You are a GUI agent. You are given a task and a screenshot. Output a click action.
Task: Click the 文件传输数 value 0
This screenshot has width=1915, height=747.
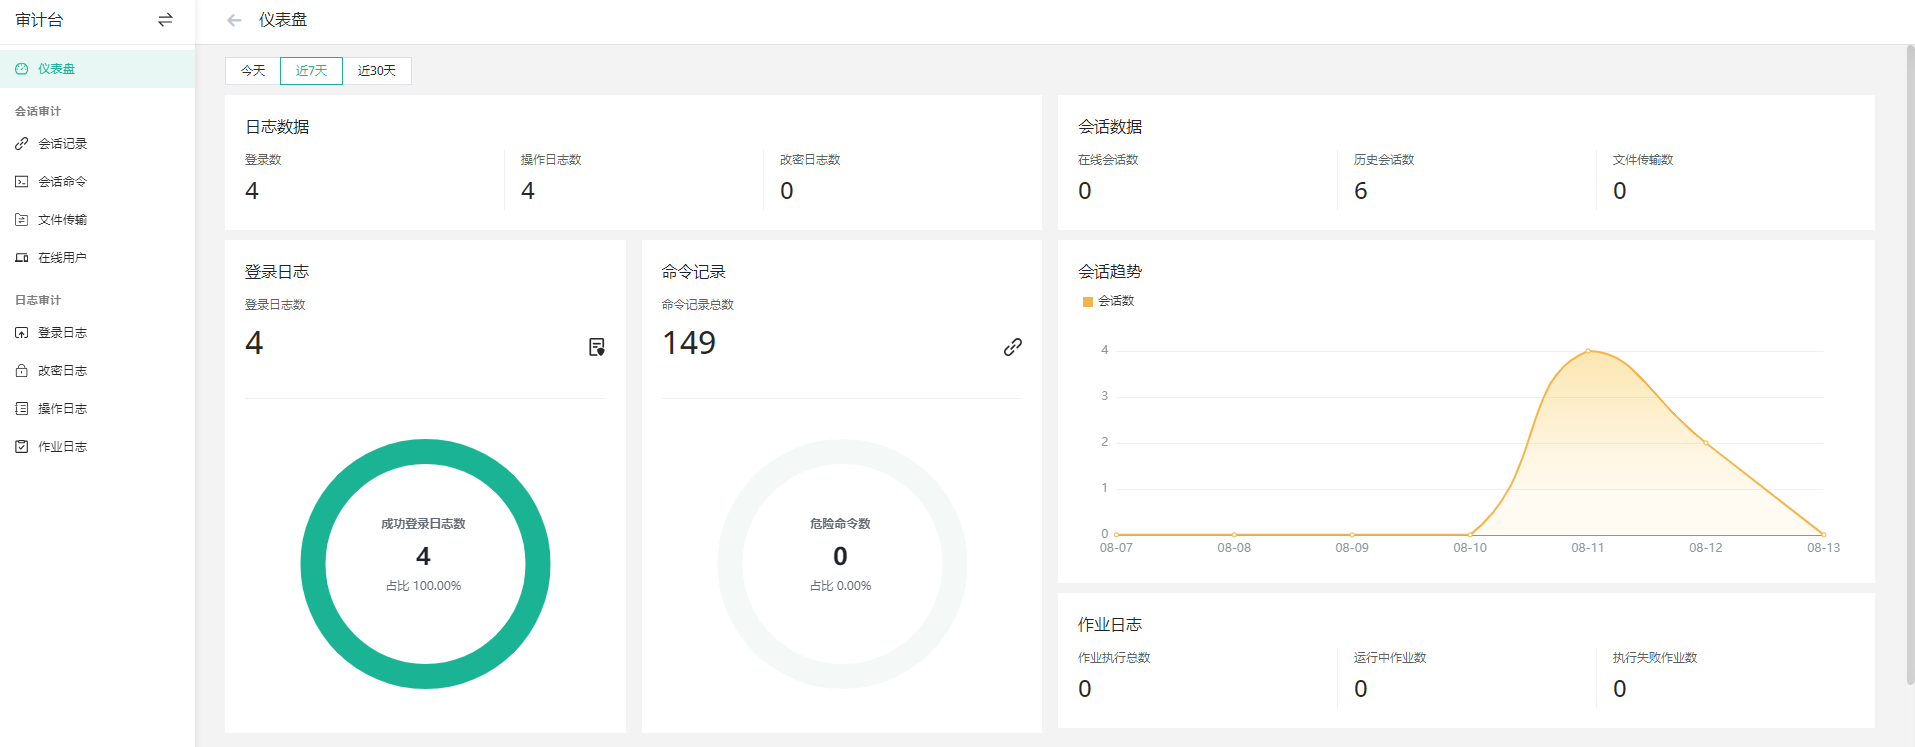pos(1620,191)
